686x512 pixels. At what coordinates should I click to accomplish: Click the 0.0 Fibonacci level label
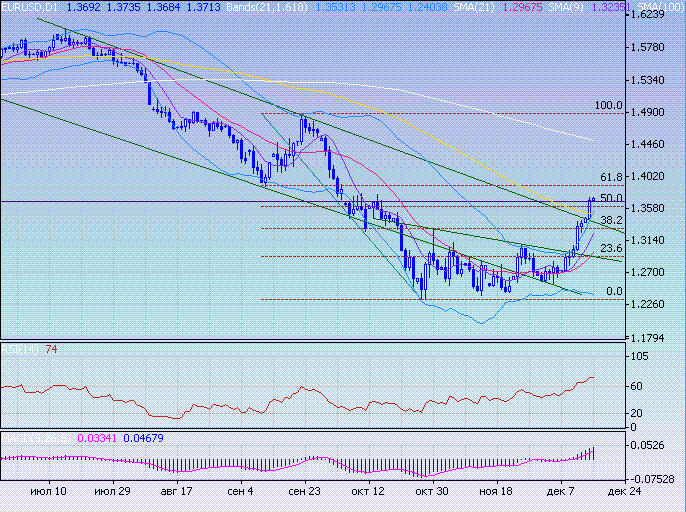tap(614, 291)
